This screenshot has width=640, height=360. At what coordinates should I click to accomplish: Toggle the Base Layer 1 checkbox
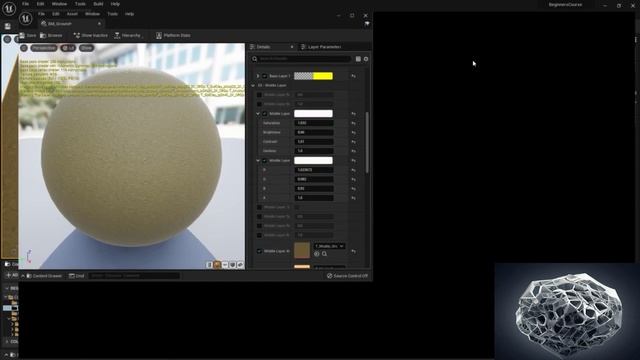pos(265,76)
